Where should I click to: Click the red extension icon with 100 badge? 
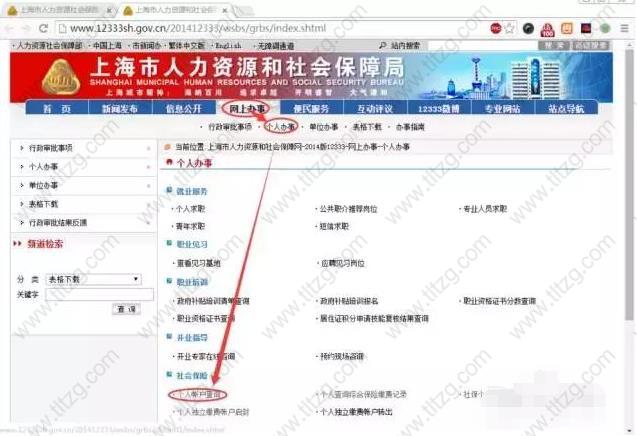[x=548, y=29]
